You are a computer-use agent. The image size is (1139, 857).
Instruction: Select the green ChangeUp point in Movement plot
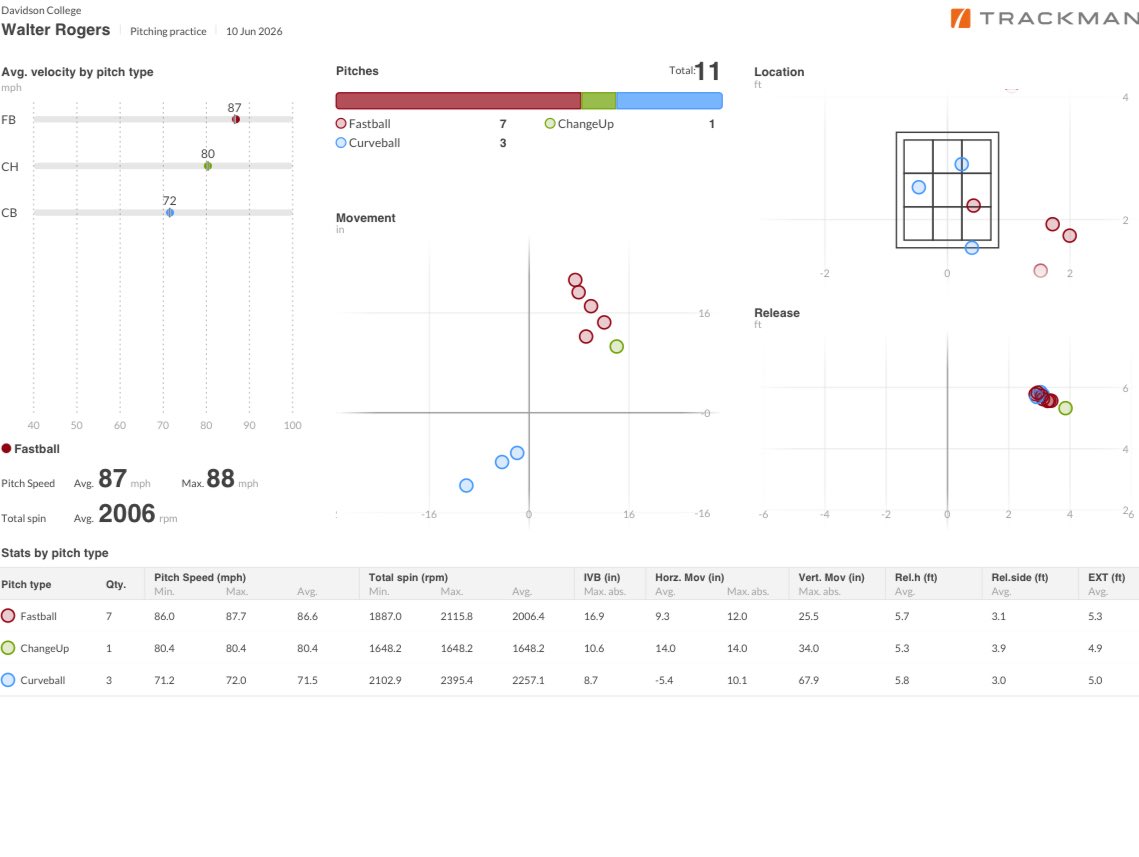pos(617,346)
